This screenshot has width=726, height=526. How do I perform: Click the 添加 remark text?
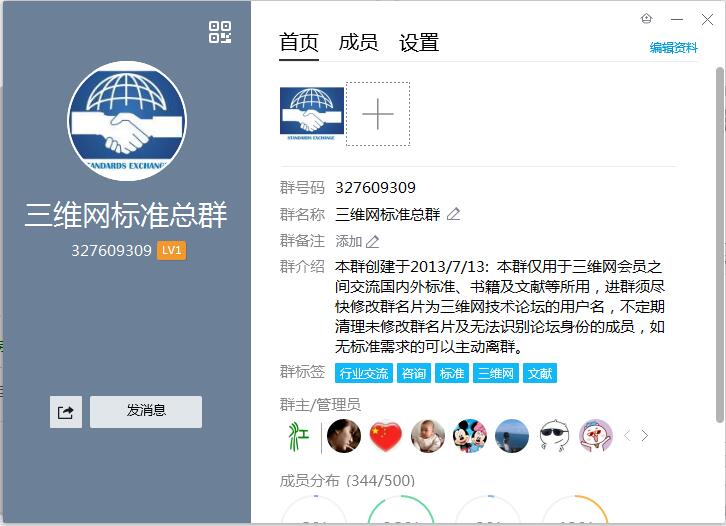(x=349, y=241)
